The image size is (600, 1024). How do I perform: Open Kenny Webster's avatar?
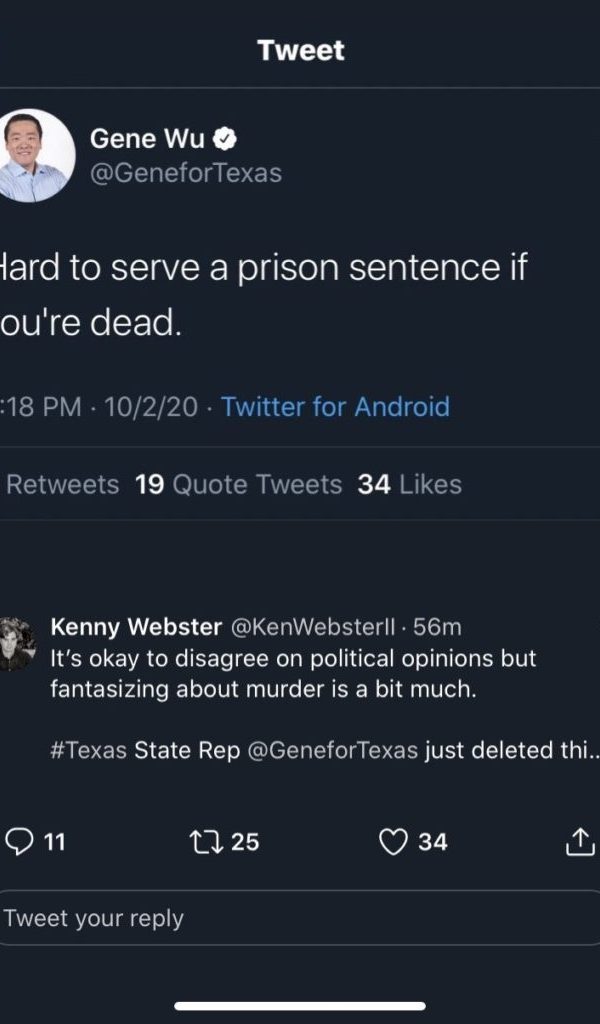(x=15, y=644)
